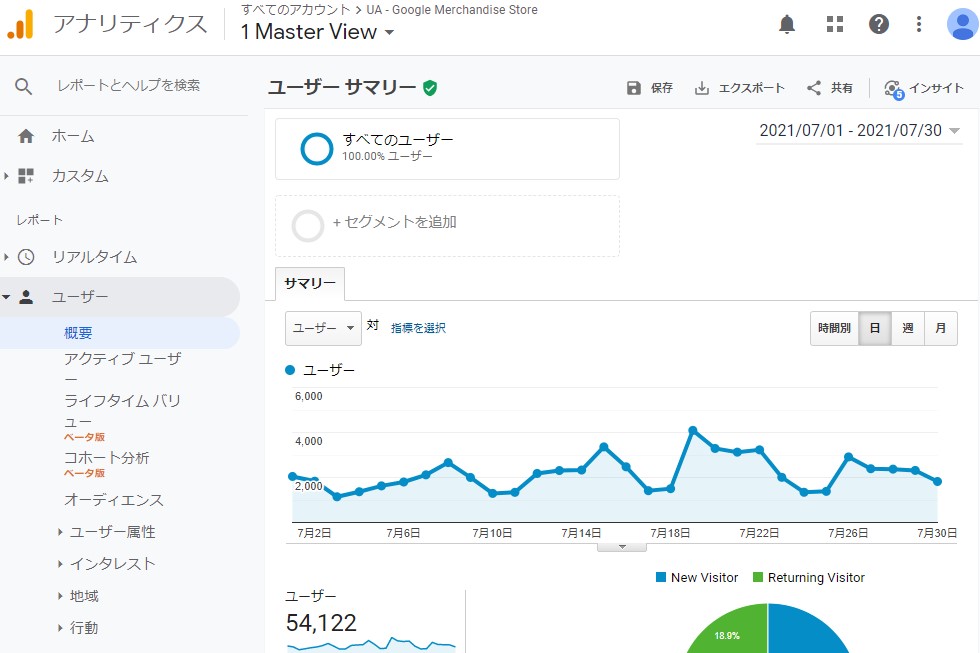Click the ユーザー 54,122 sparkline
Viewport: 980px width, 653px height.
tap(371, 644)
